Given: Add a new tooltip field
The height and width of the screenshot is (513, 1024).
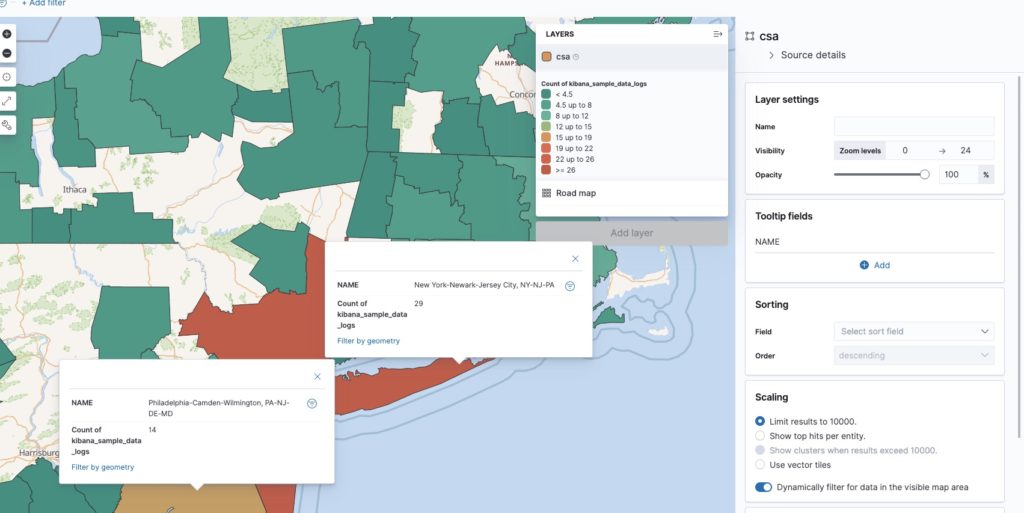Looking at the screenshot, I should (x=874, y=265).
